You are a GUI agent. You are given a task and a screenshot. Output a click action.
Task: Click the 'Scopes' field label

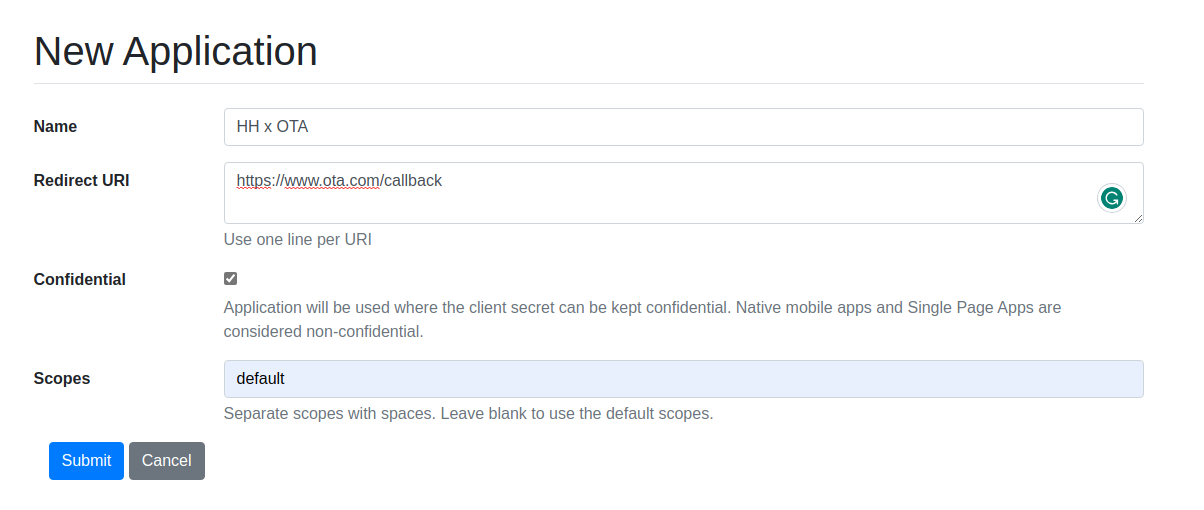(62, 379)
